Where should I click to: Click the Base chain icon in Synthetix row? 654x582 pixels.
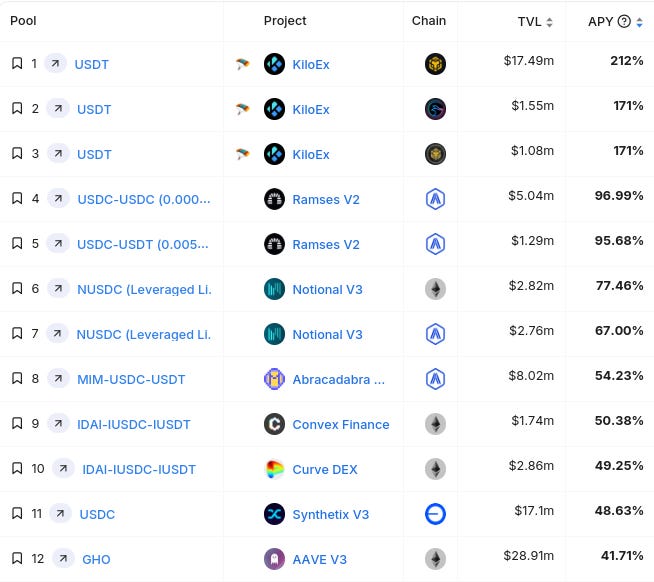435,514
